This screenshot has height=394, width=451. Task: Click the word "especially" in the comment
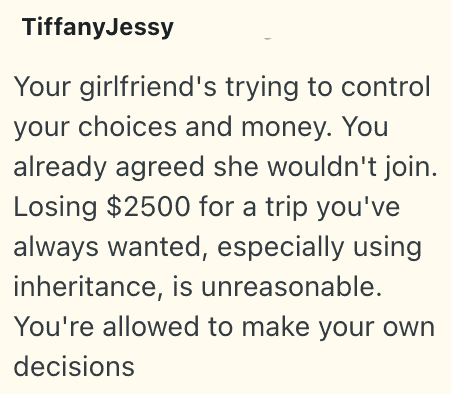[280, 247]
